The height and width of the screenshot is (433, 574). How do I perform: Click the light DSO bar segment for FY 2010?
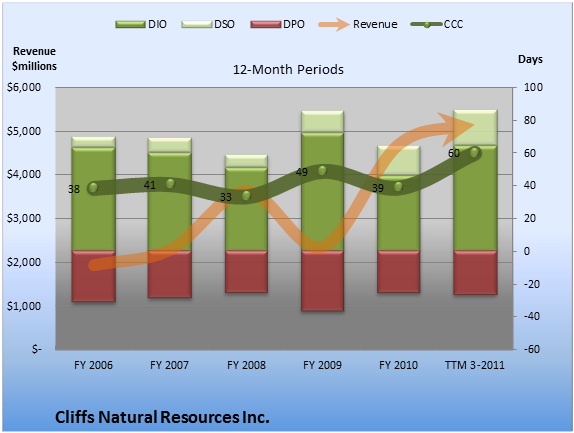click(x=398, y=161)
